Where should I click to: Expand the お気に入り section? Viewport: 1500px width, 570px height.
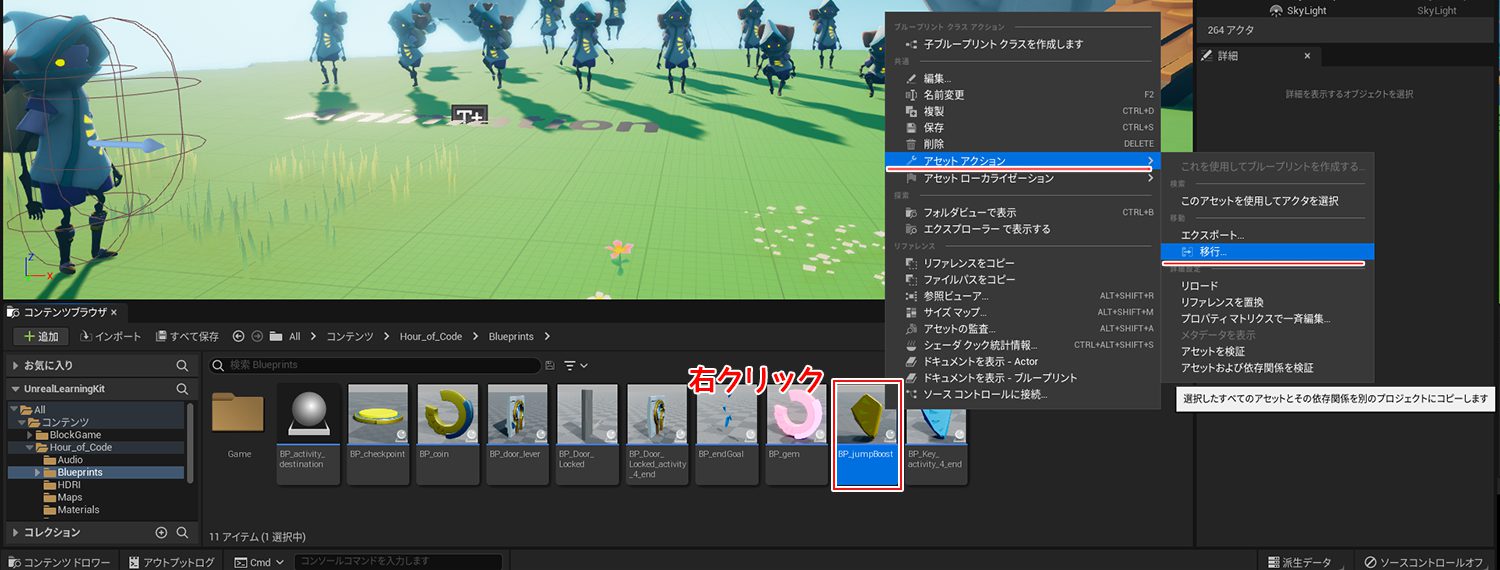[16, 366]
